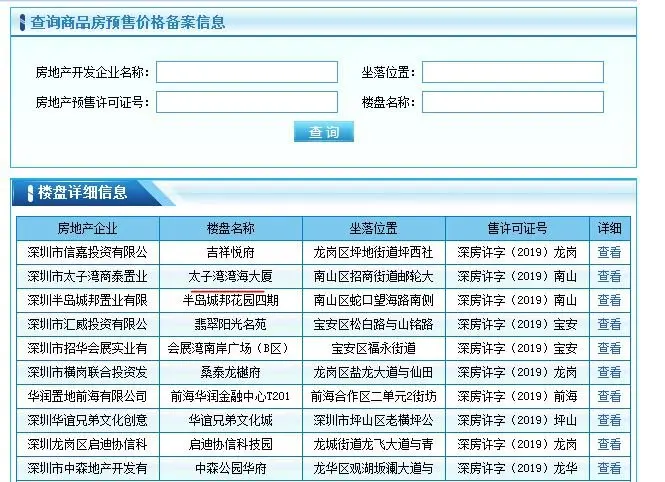Open 查看 link for 太子湾湾海大厦
665x482 pixels.
pyautogui.click(x=609, y=276)
